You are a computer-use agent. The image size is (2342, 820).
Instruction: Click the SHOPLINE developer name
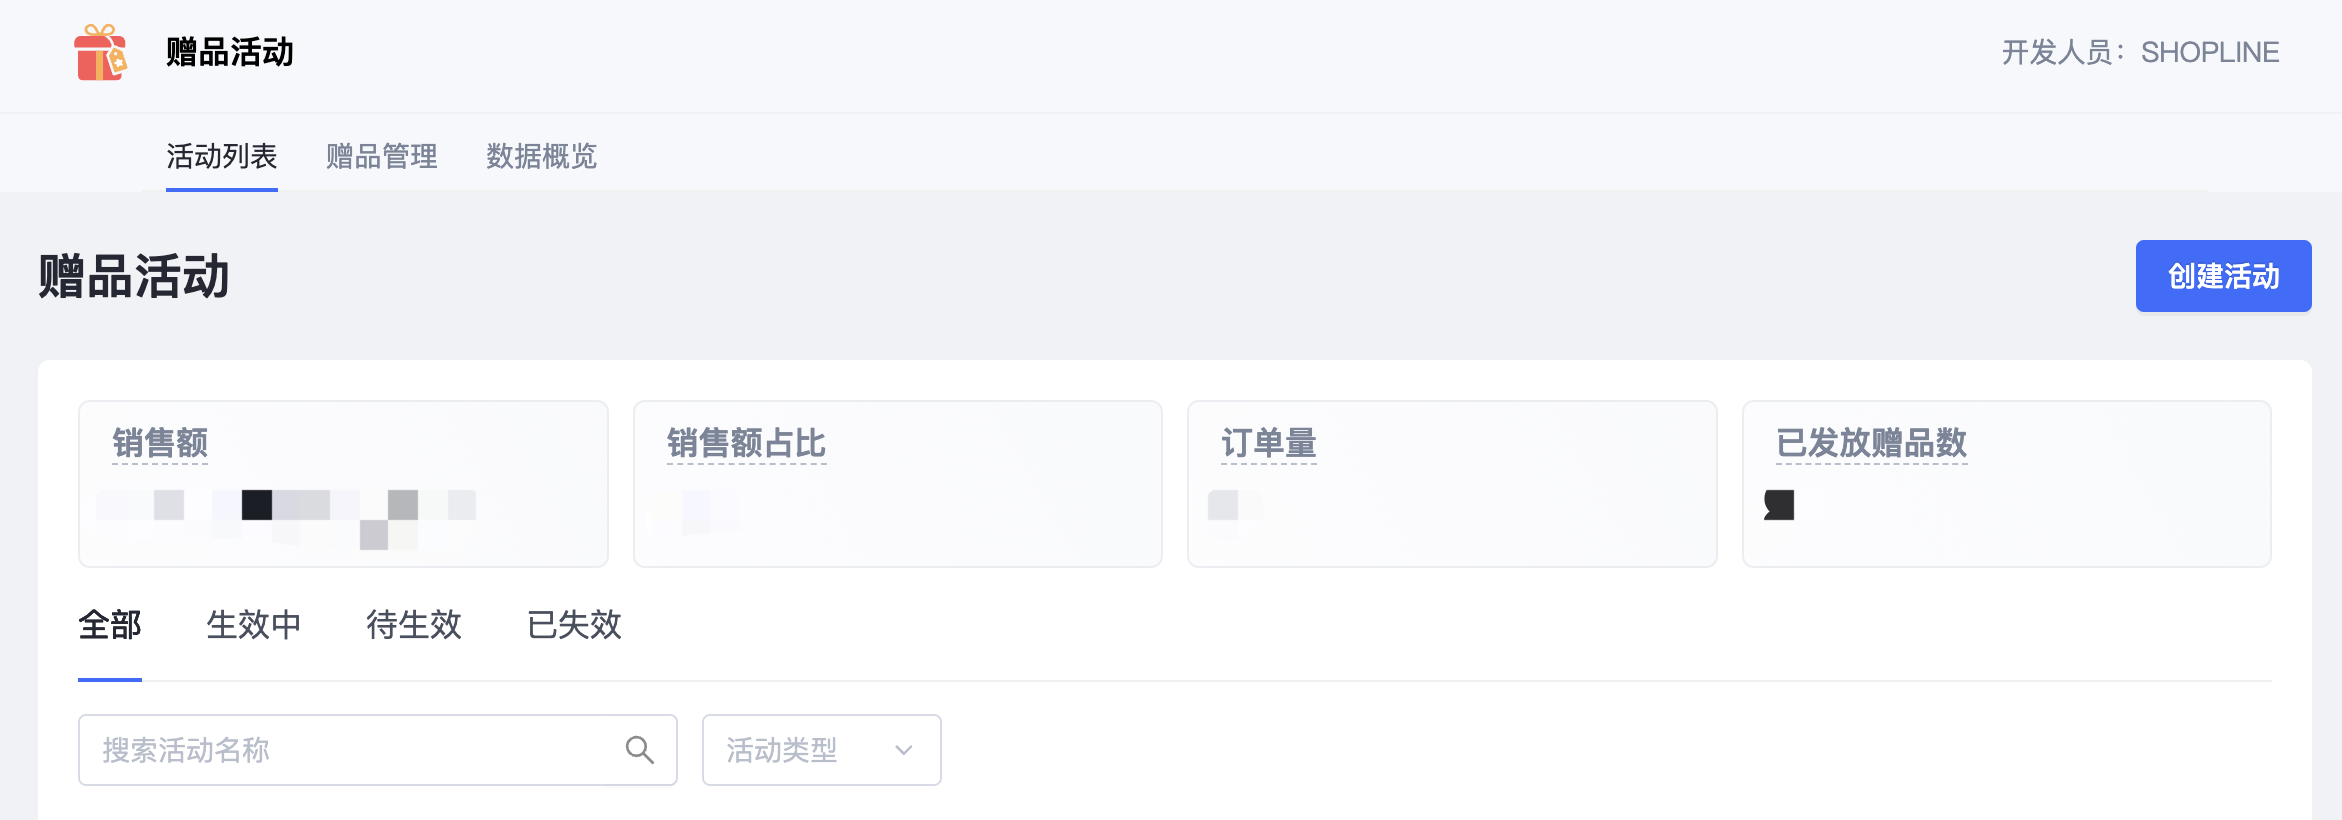pyautogui.click(x=2210, y=52)
